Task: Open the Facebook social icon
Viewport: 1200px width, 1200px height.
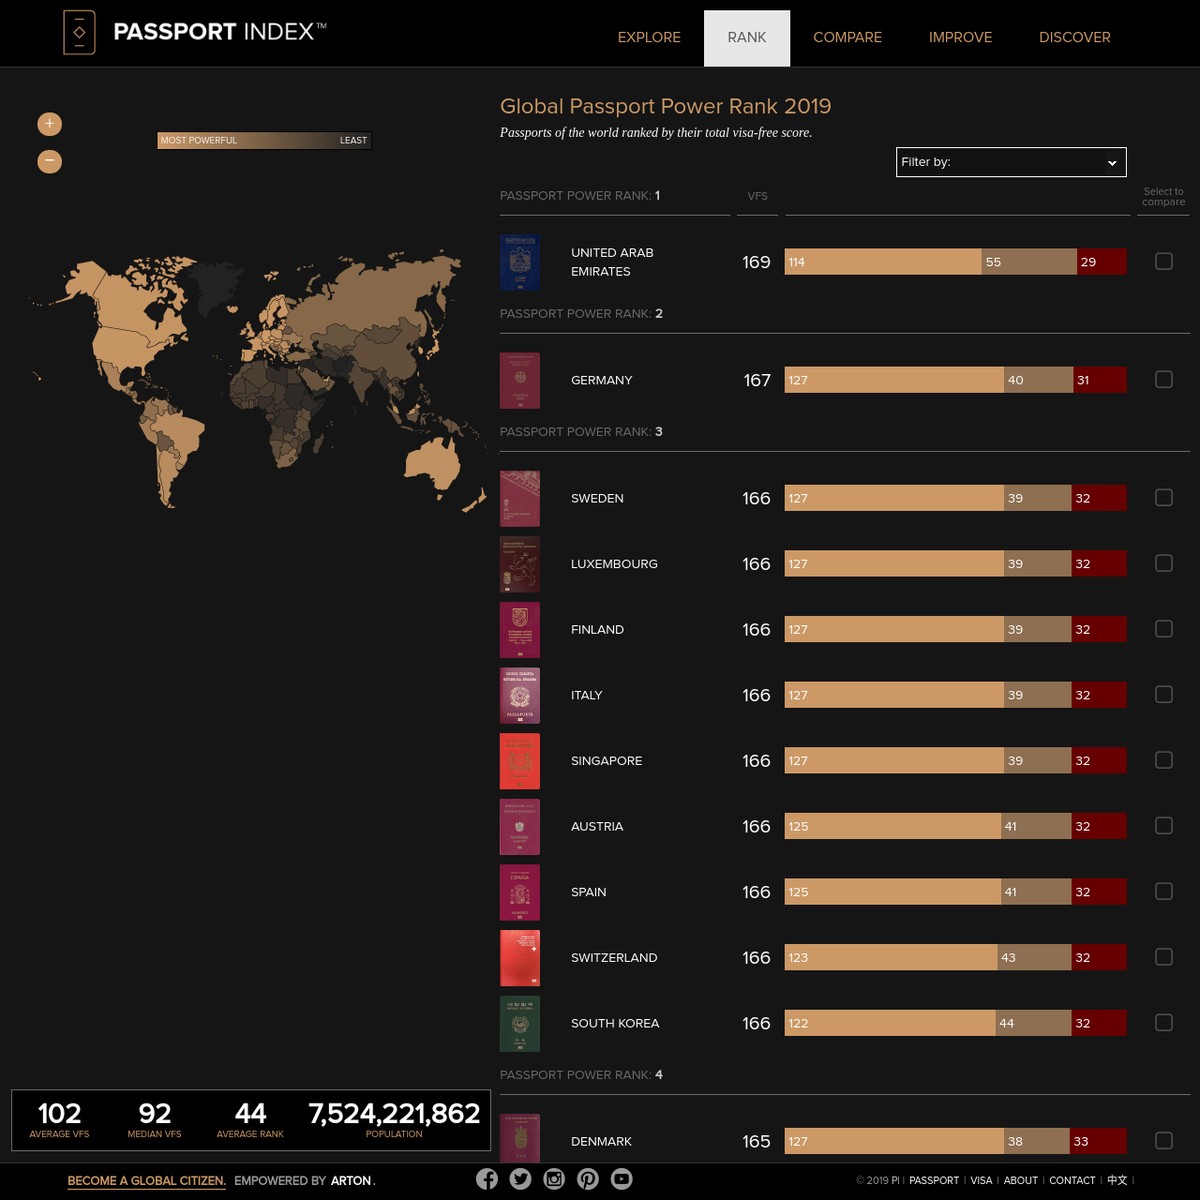Action: coord(487,1179)
